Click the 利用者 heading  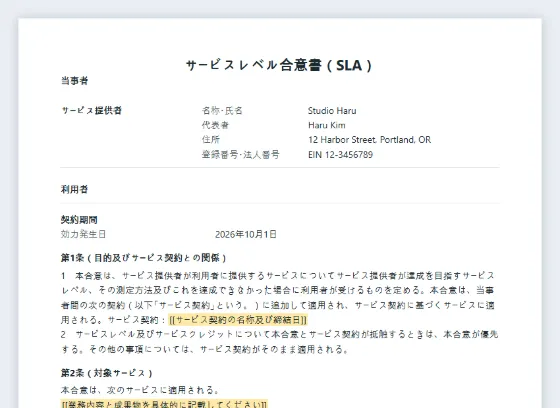pyautogui.click(x=74, y=189)
